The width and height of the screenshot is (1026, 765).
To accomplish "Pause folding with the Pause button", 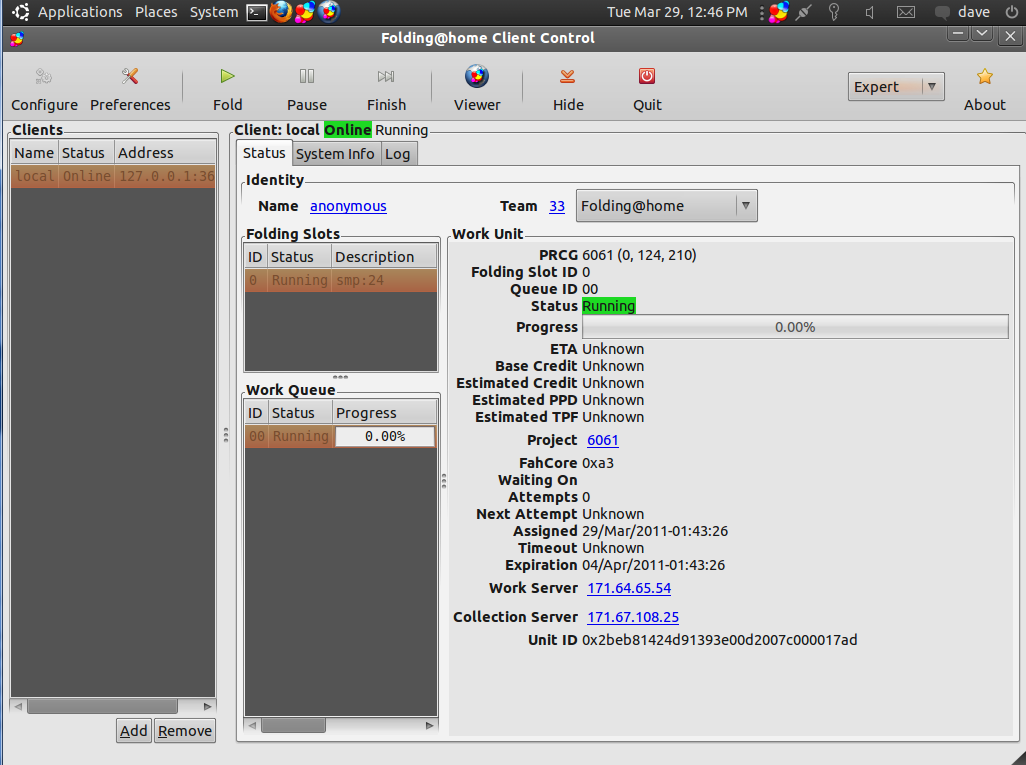I will 306,89.
